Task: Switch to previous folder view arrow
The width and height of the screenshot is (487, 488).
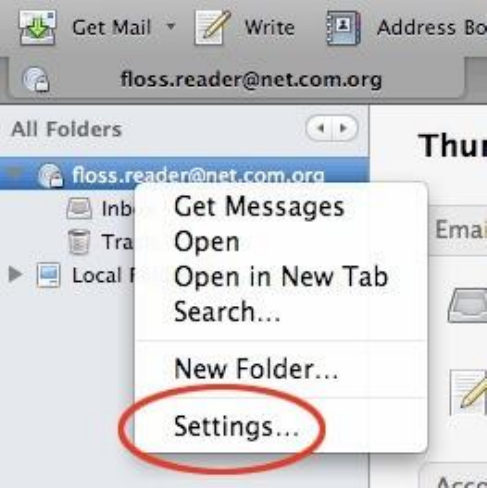Action: [320, 128]
